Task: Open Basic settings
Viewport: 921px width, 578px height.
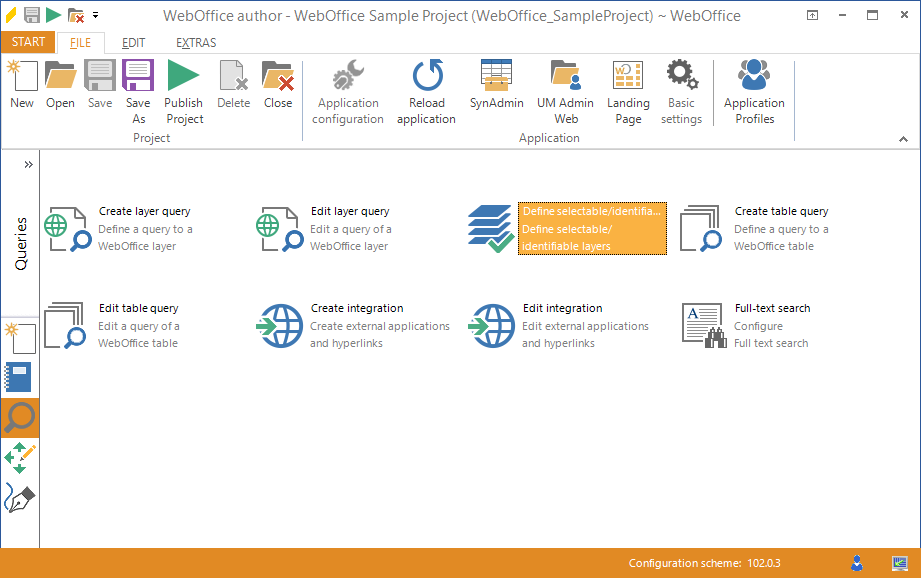Action: tap(681, 90)
